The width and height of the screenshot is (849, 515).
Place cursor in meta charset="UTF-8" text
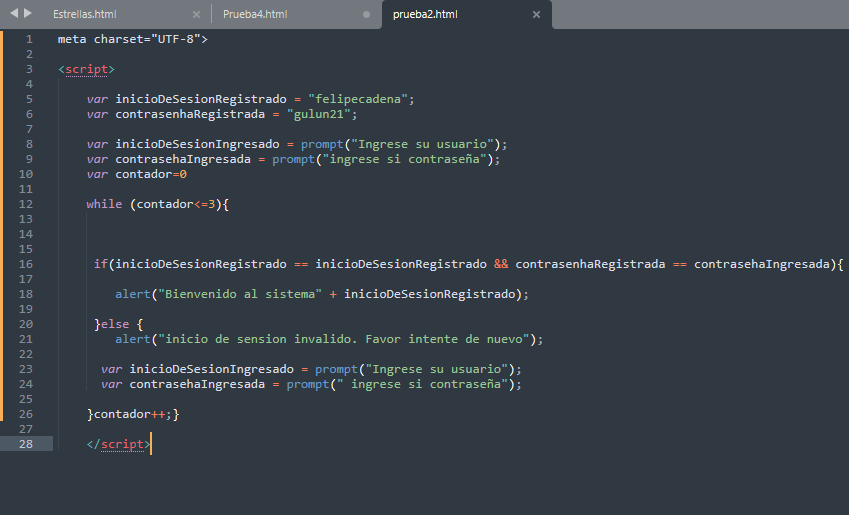click(133, 39)
